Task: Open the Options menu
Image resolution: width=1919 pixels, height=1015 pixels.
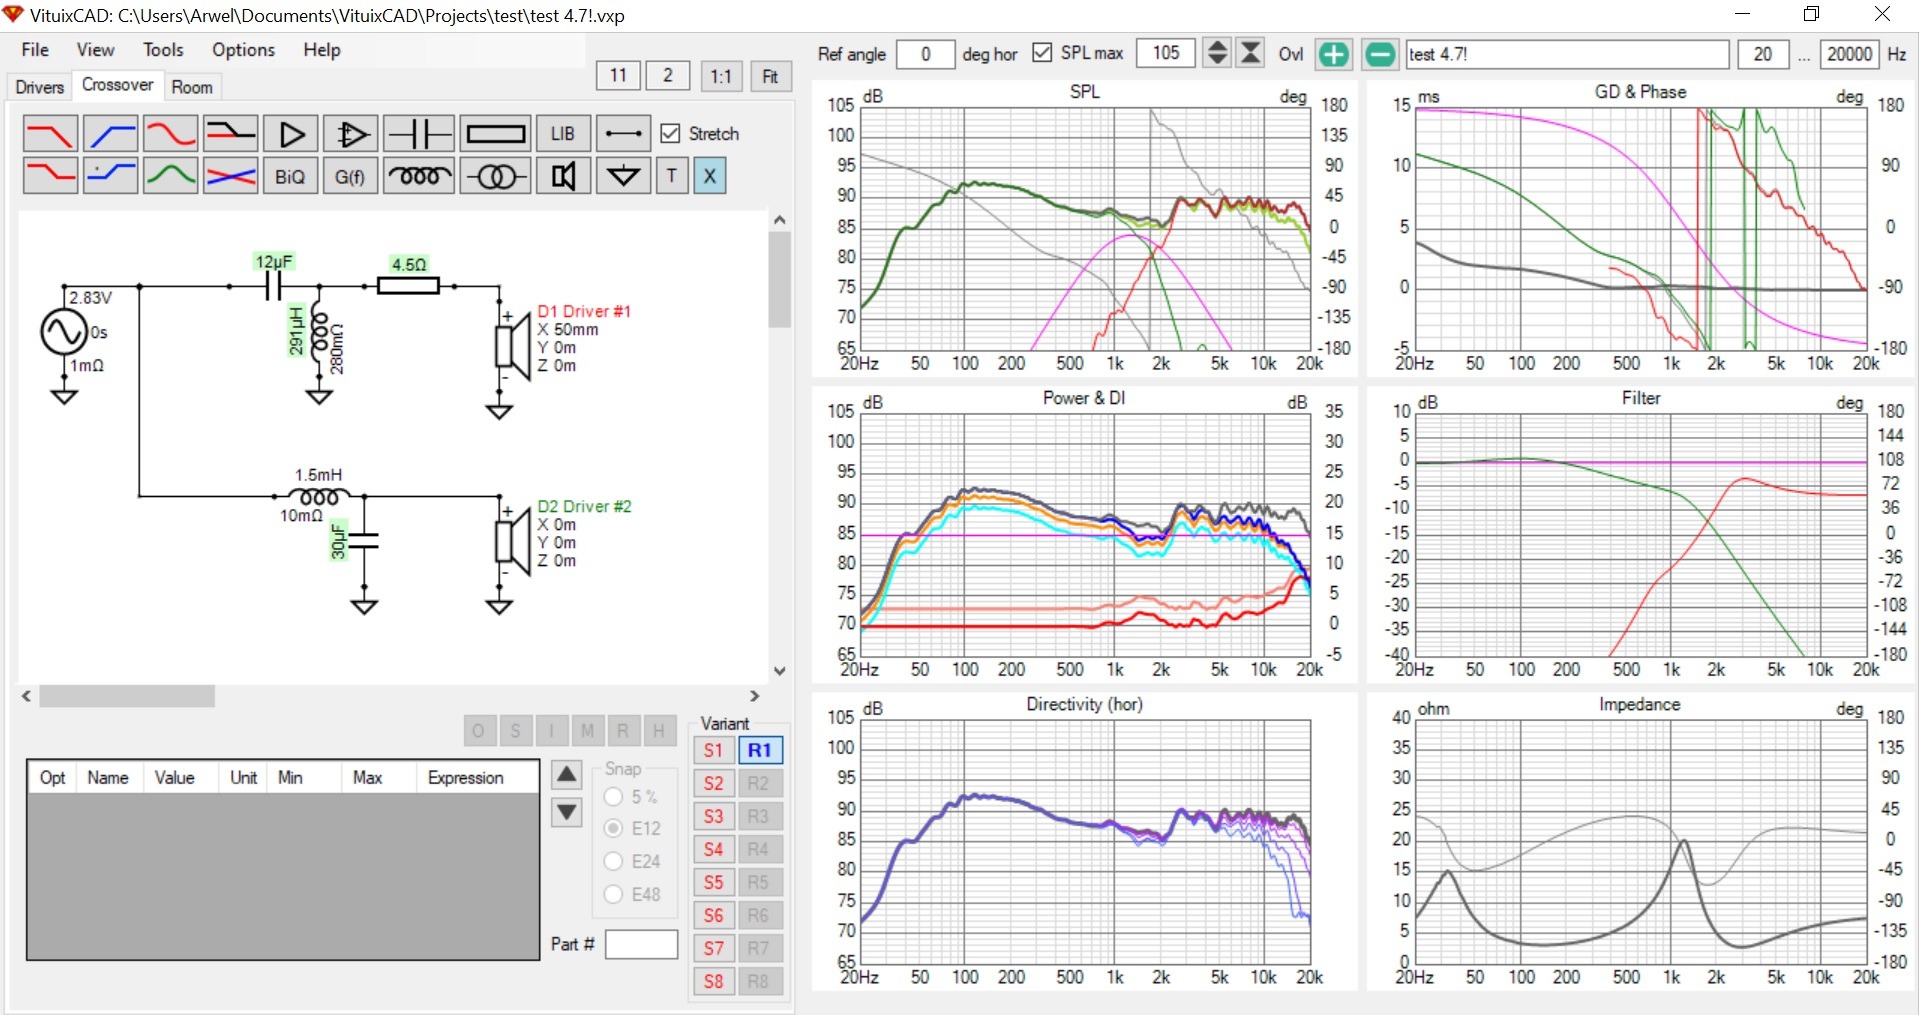Action: tap(243, 50)
